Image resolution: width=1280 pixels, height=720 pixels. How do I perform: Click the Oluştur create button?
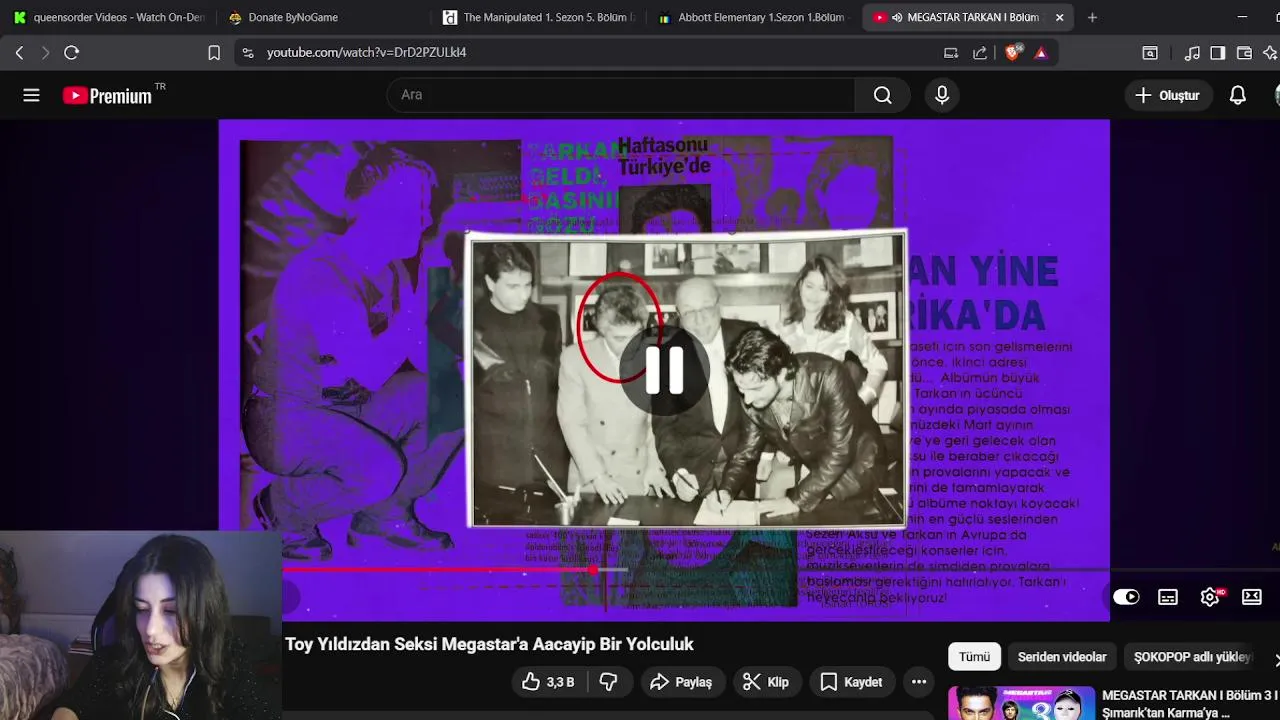point(1167,95)
